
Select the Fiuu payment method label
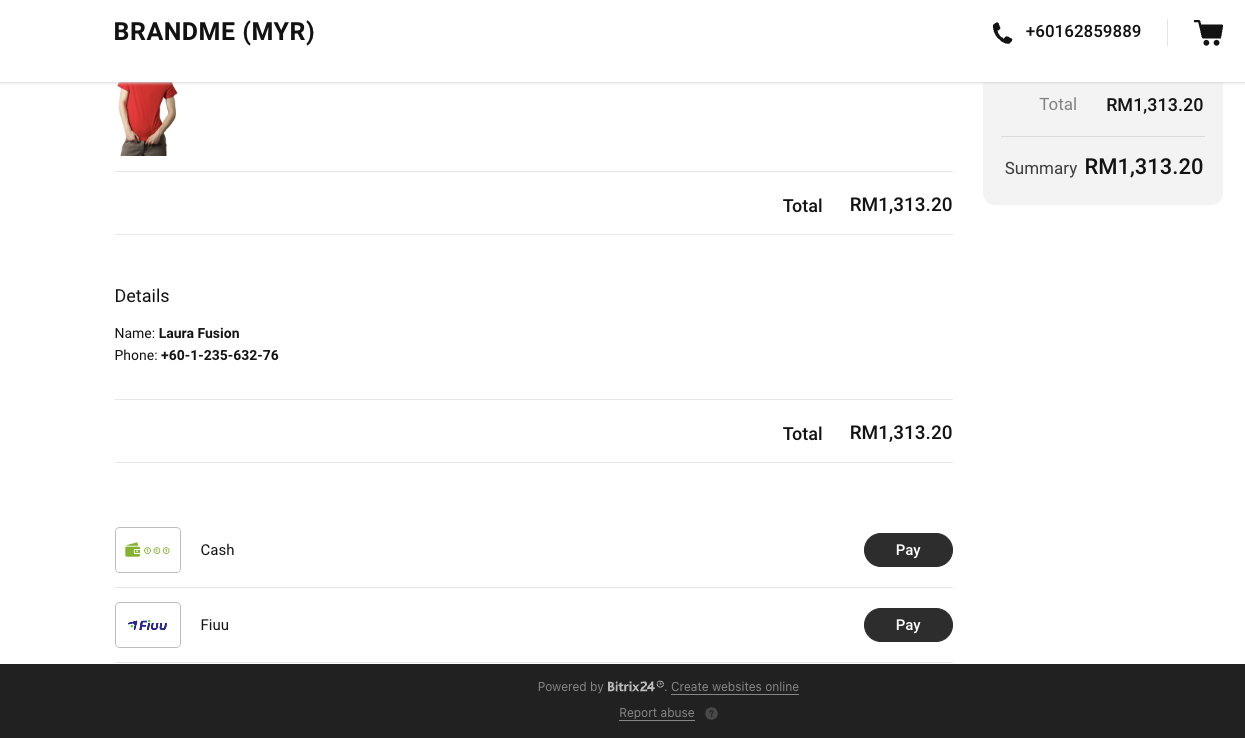(215, 625)
